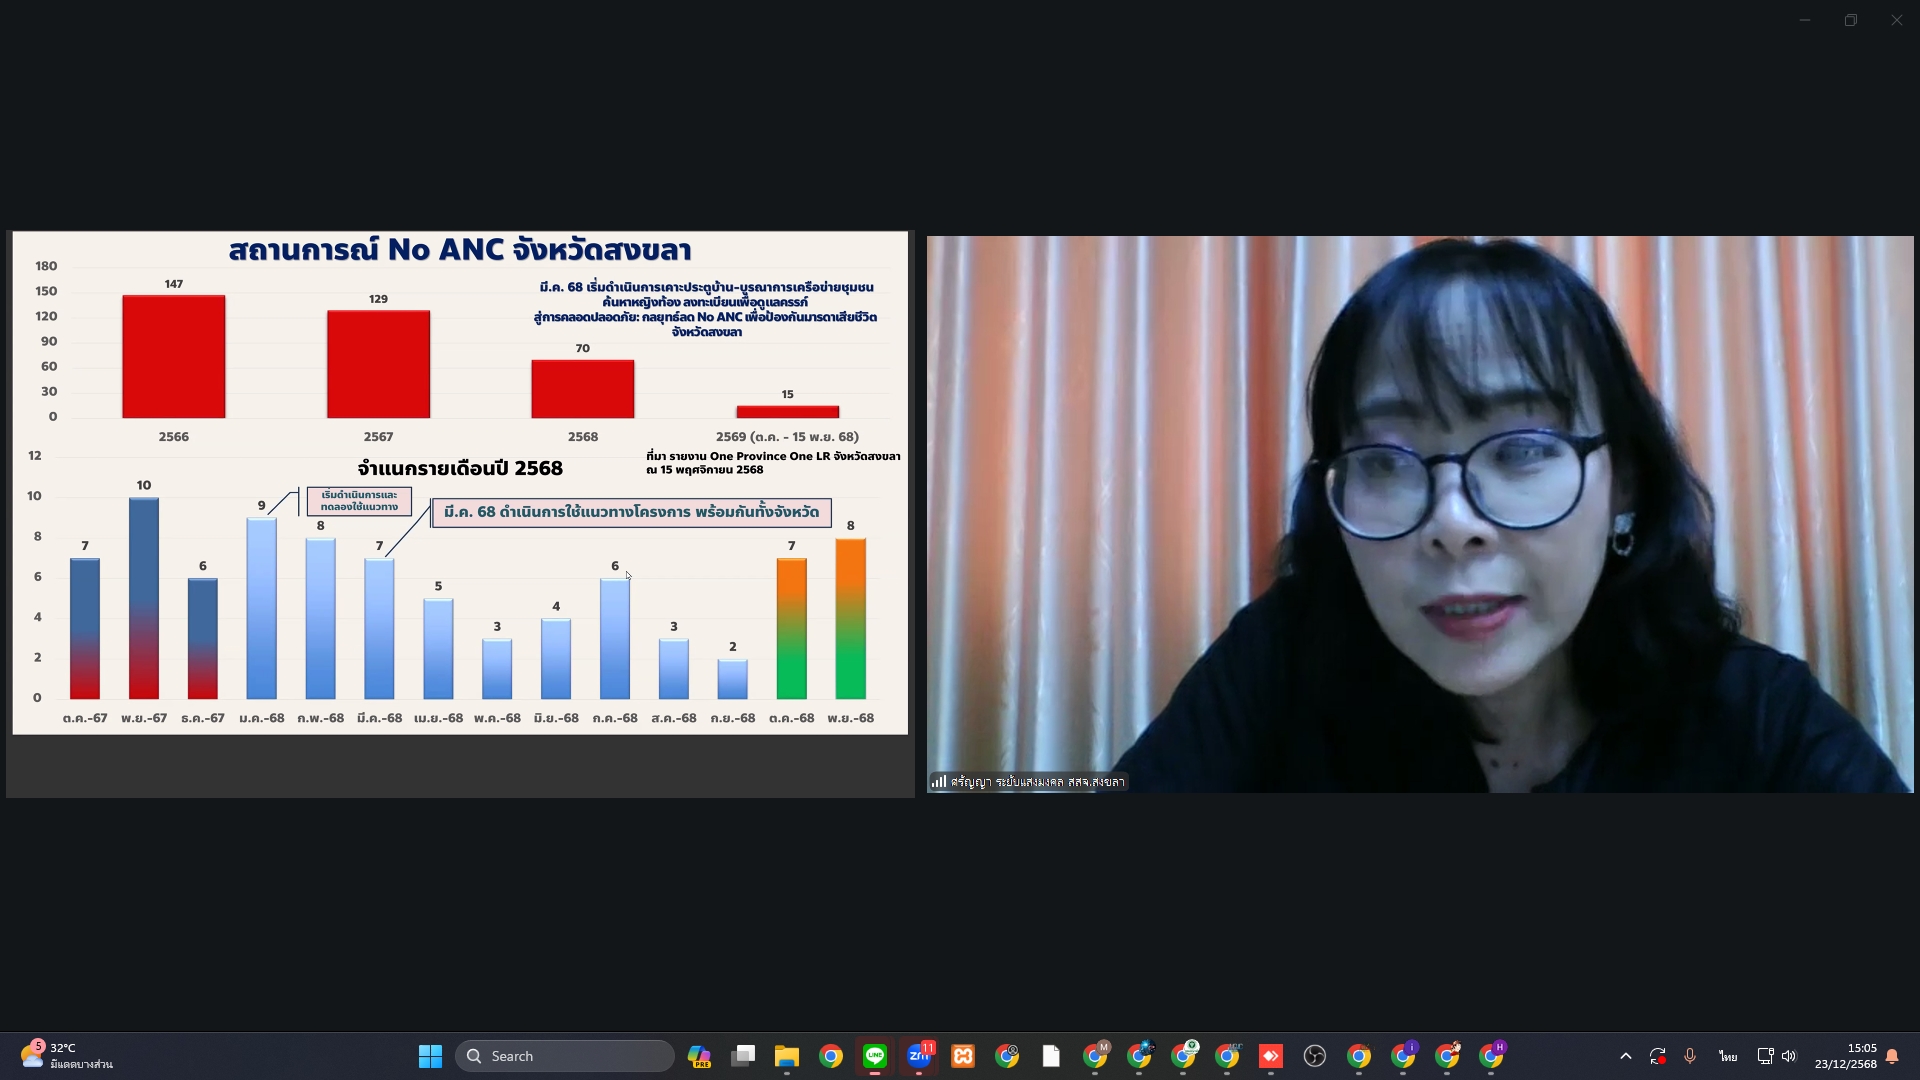Image resolution: width=1920 pixels, height=1080 pixels.
Task: Open notification bell in taskbar corner
Action: (x=1892, y=1056)
